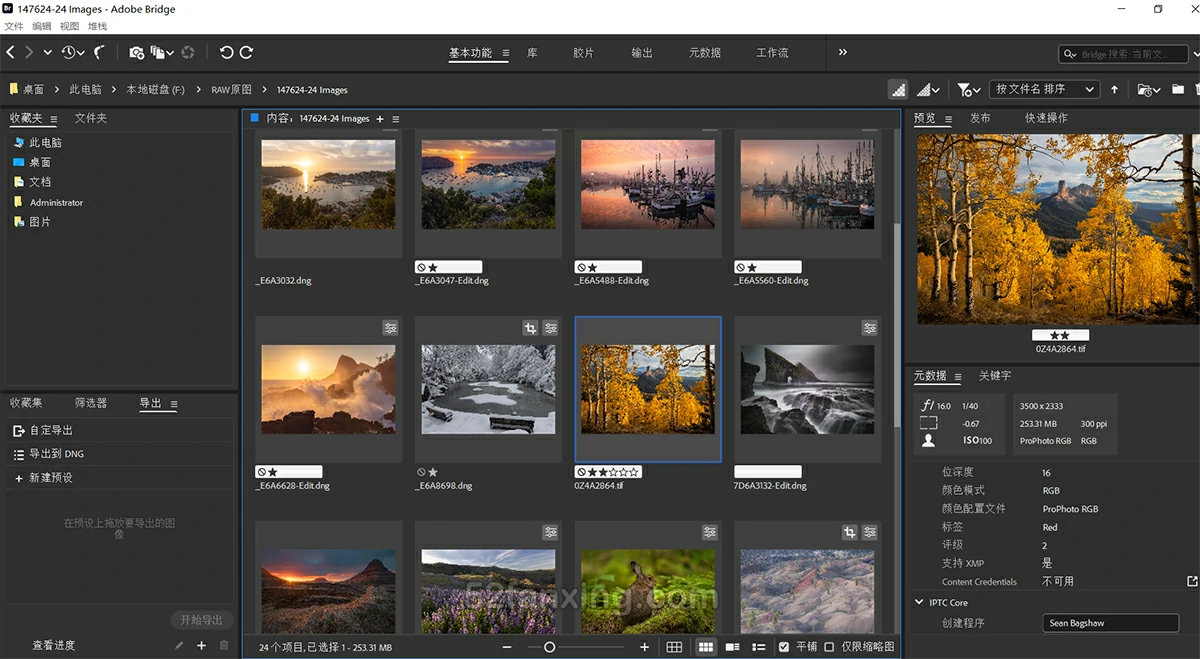Image resolution: width=1200 pixels, height=659 pixels.
Task: Rotate image 90° counterclockwise
Action: coord(226,52)
